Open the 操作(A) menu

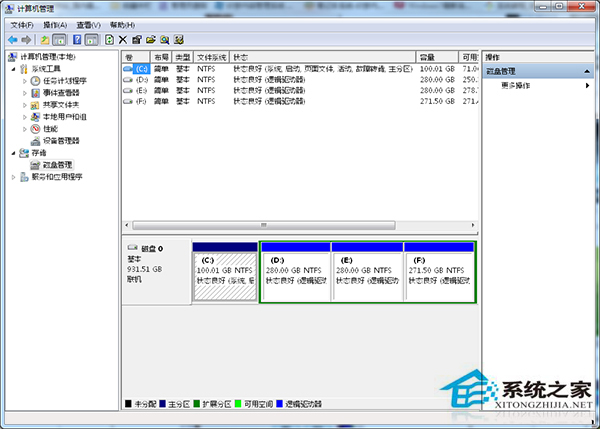tap(55, 25)
